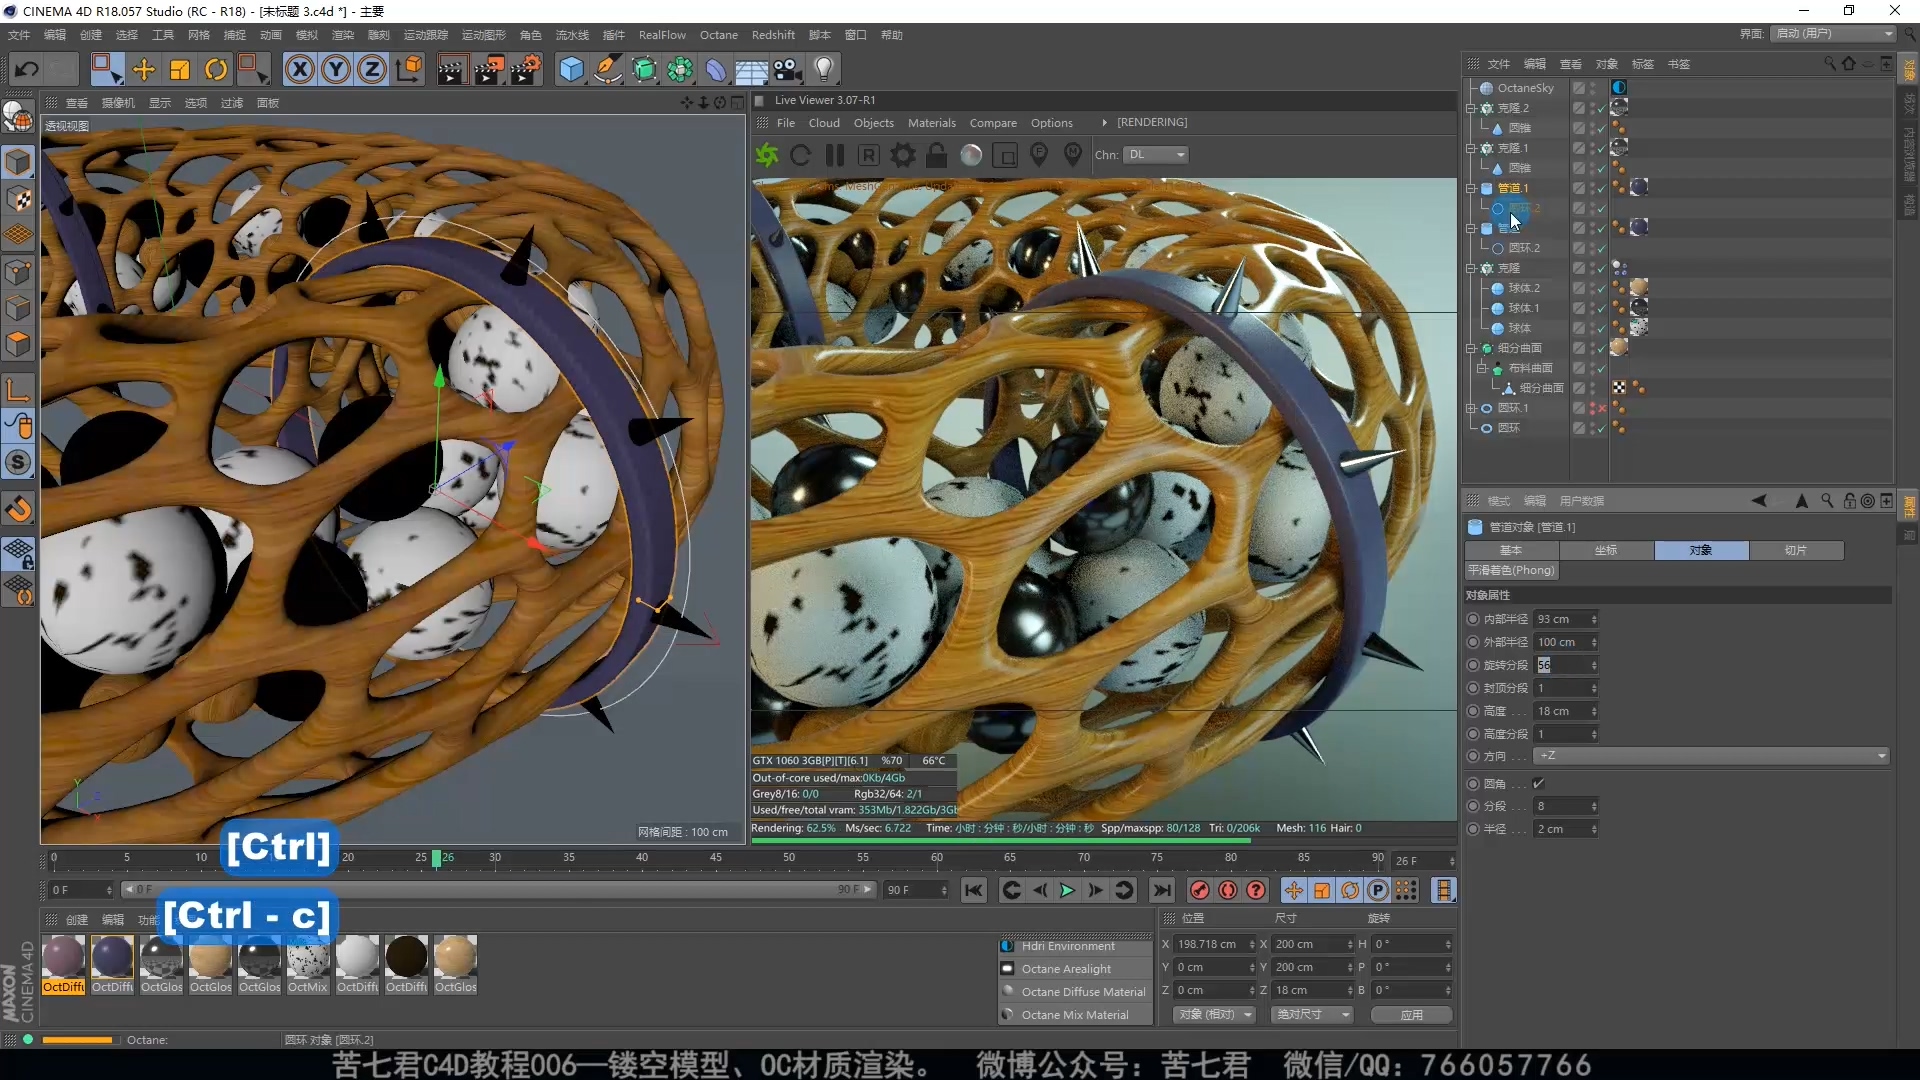Add a Cube primitive object
1920x1080 pixels.
[x=571, y=69]
